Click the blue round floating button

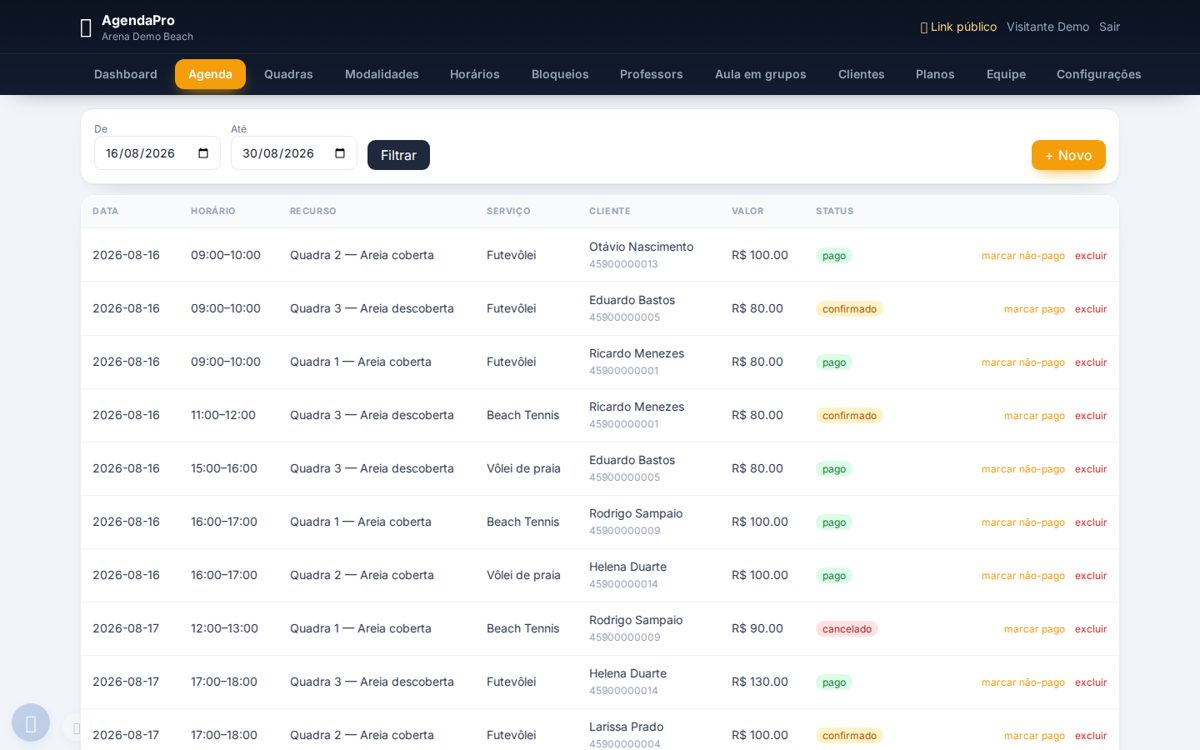31,722
